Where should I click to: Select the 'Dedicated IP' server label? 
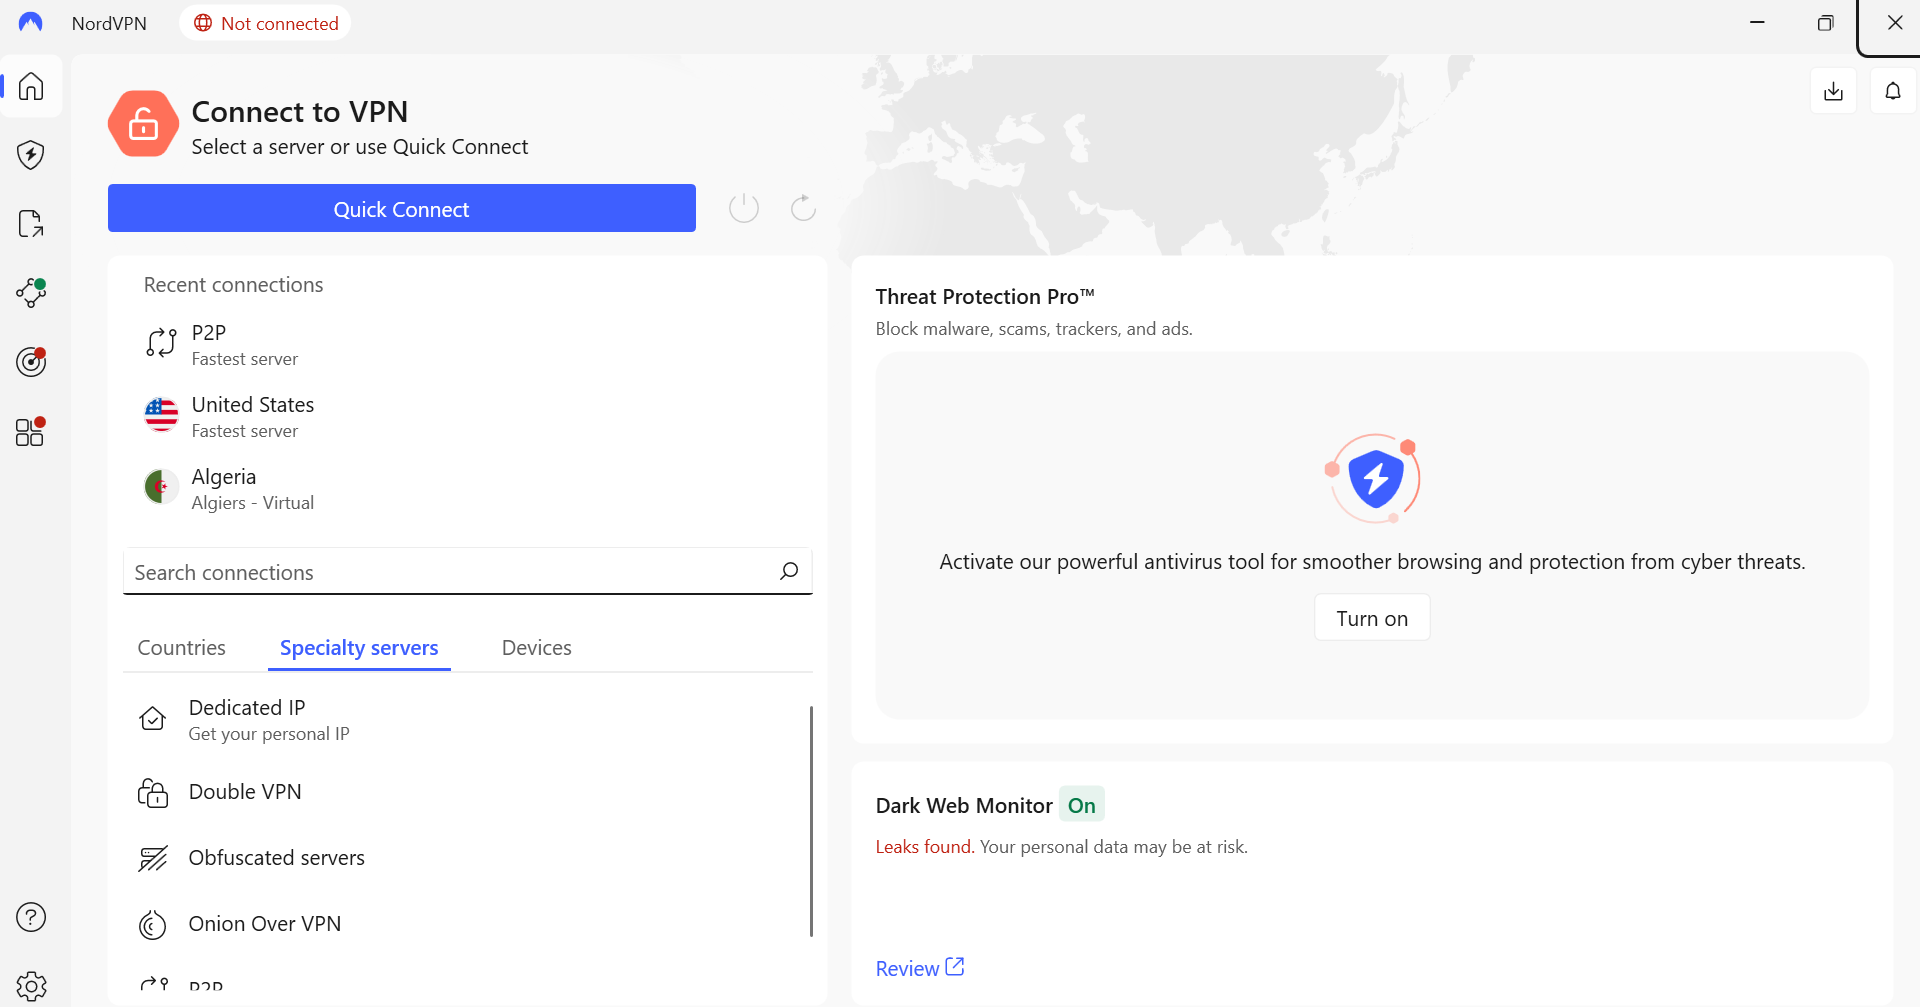[x=247, y=707]
